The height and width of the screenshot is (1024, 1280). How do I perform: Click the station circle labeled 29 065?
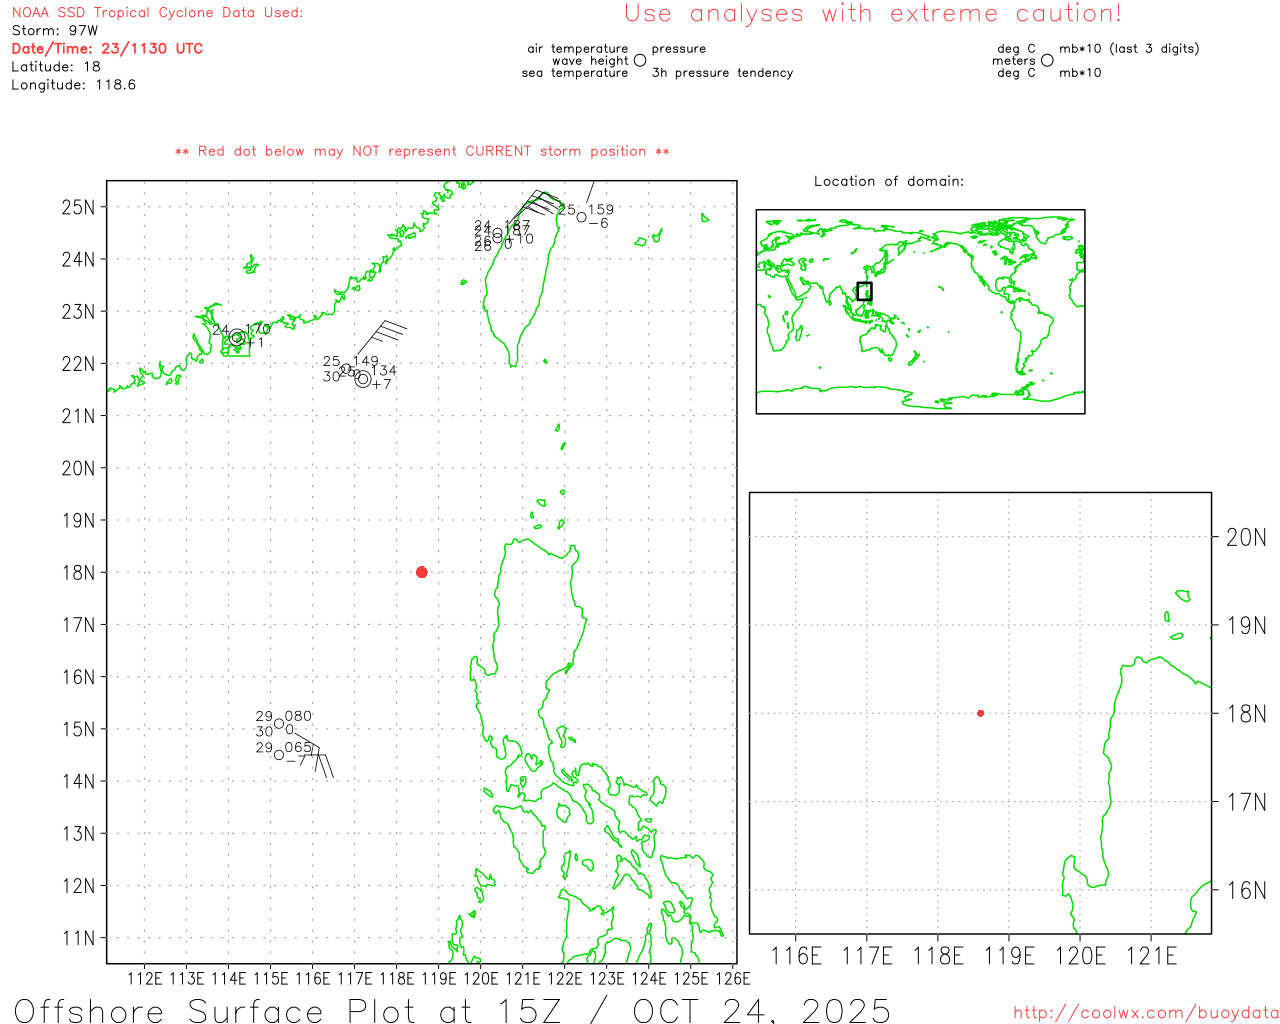click(x=278, y=755)
